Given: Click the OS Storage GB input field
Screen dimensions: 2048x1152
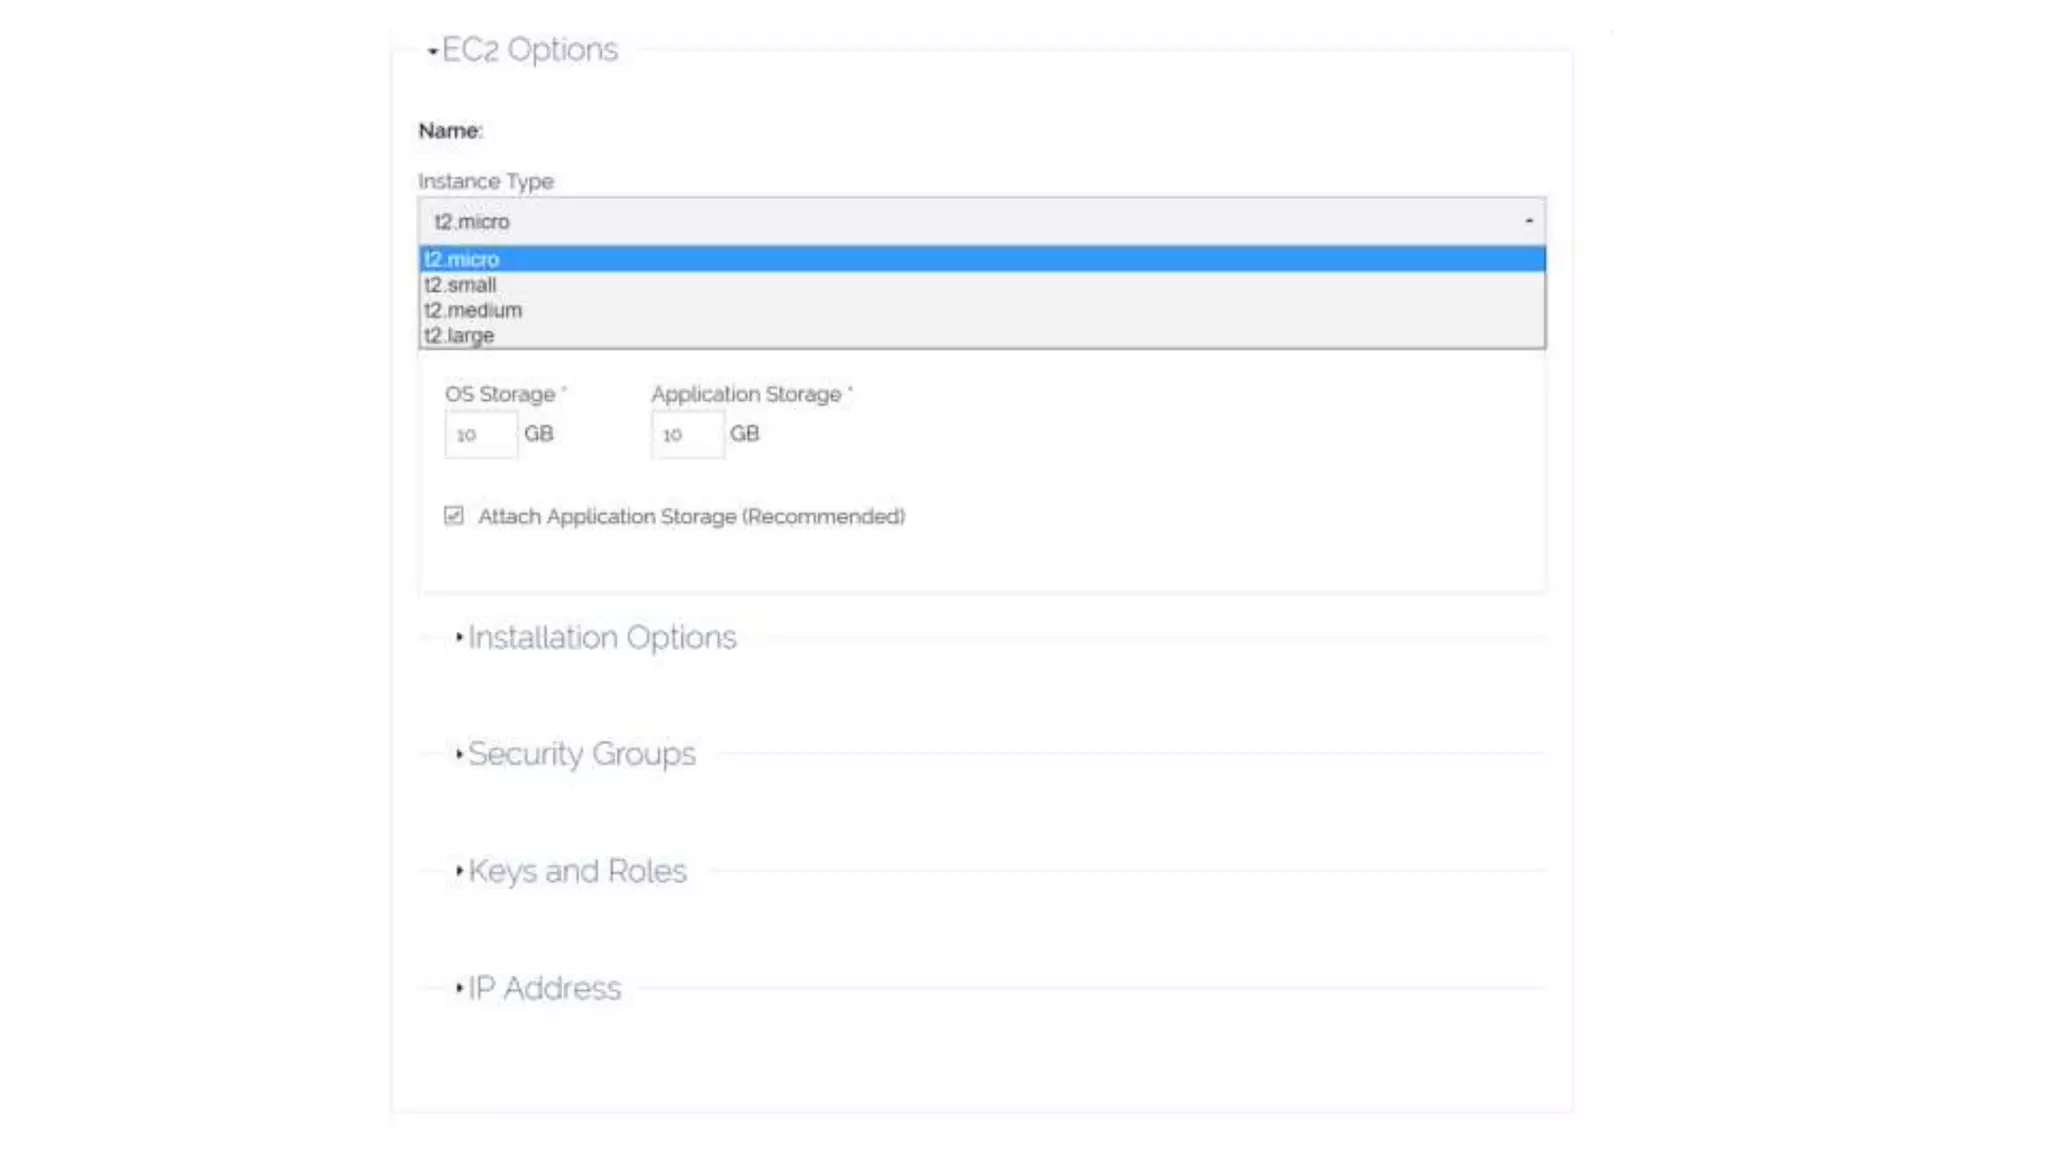Looking at the screenshot, I should (x=480, y=435).
